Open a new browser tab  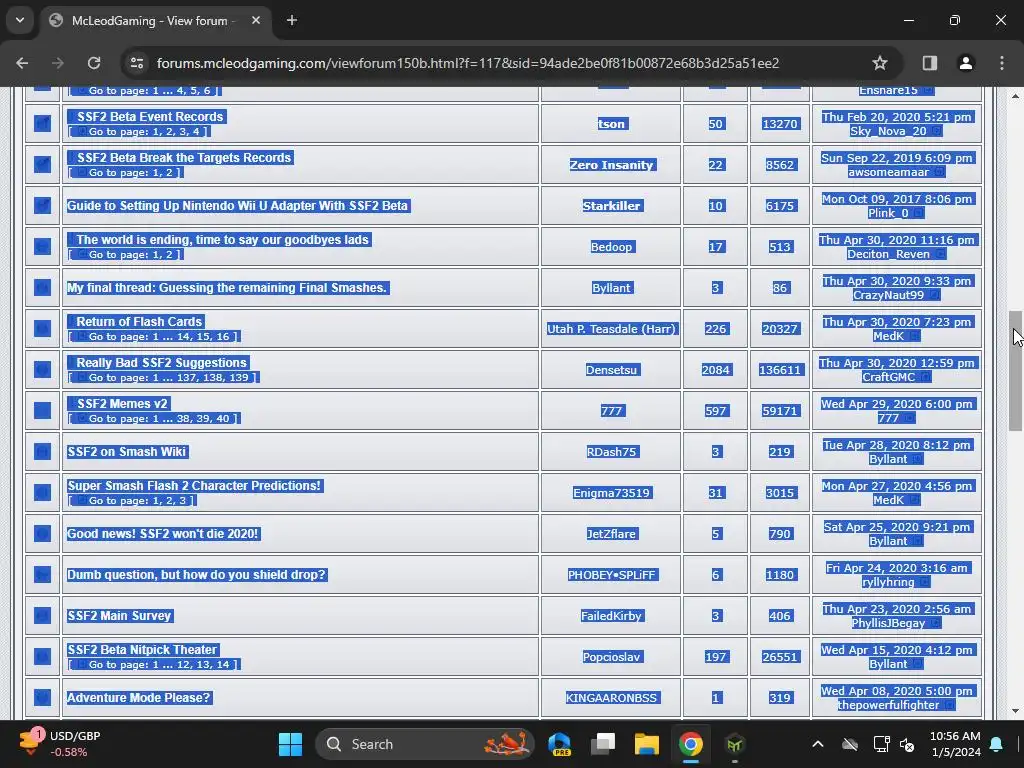[x=292, y=21]
